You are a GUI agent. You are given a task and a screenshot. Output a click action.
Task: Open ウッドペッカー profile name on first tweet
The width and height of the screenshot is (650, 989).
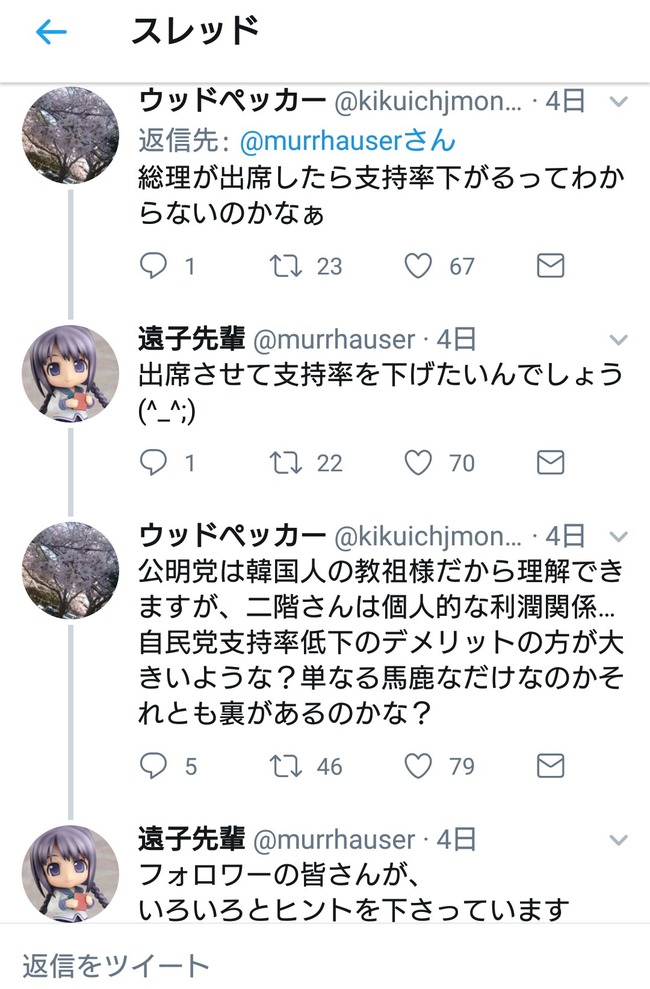point(230,101)
